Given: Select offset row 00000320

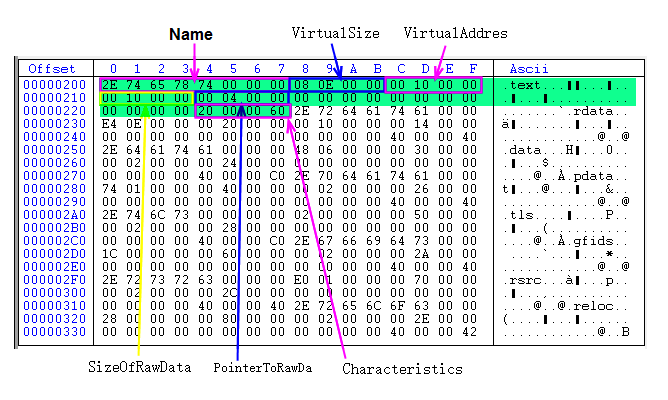Looking at the screenshot, I should [x=55, y=319].
